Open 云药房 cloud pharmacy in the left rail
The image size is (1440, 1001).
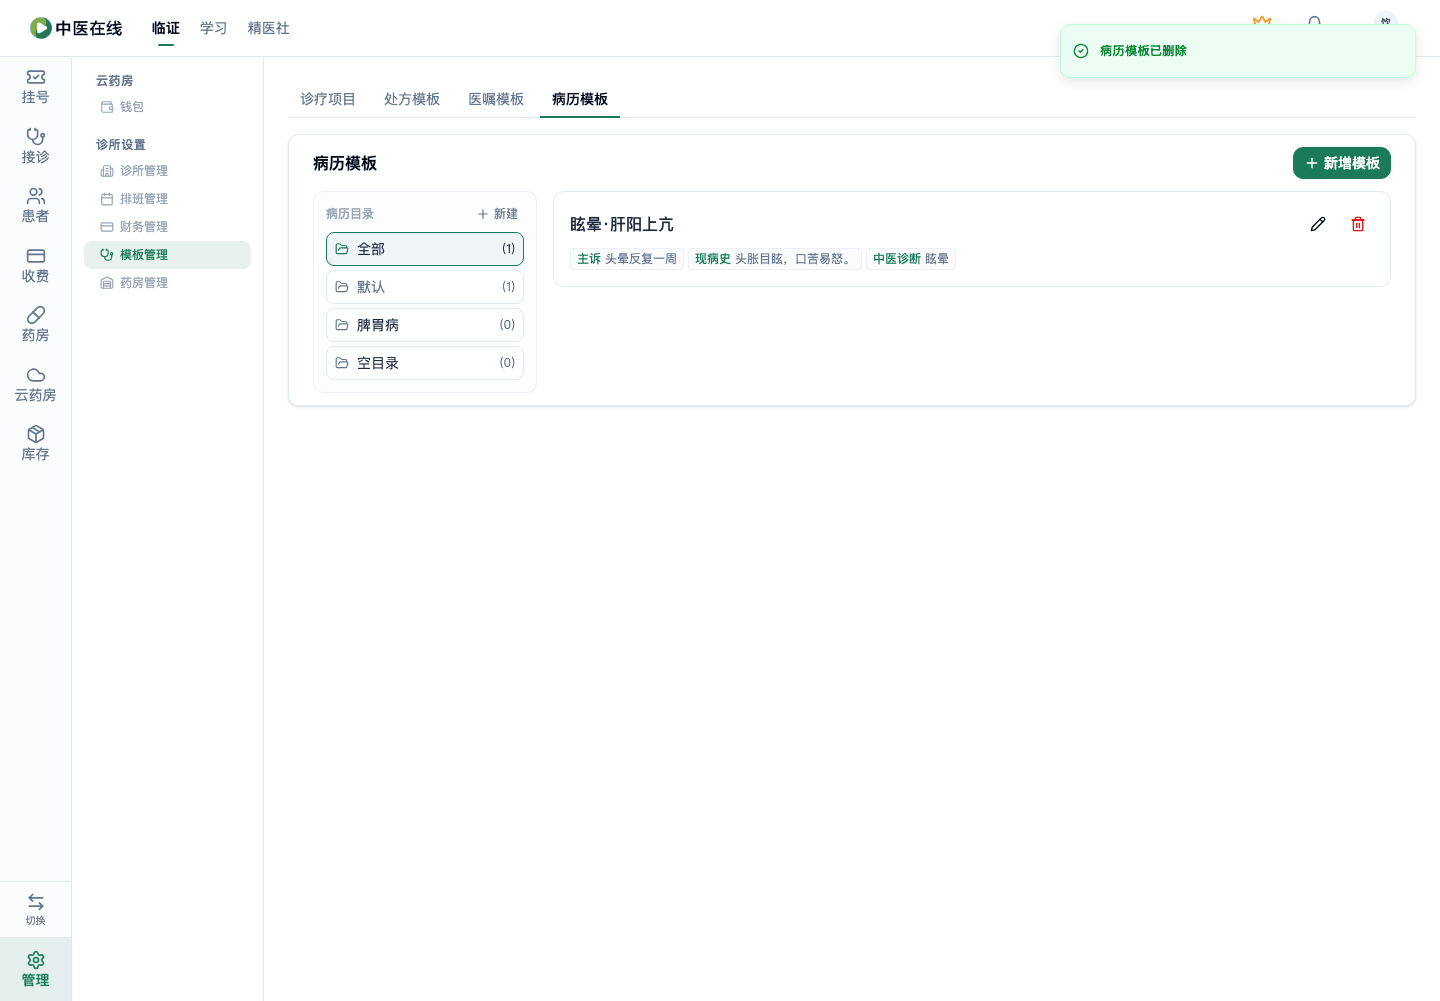(35, 385)
